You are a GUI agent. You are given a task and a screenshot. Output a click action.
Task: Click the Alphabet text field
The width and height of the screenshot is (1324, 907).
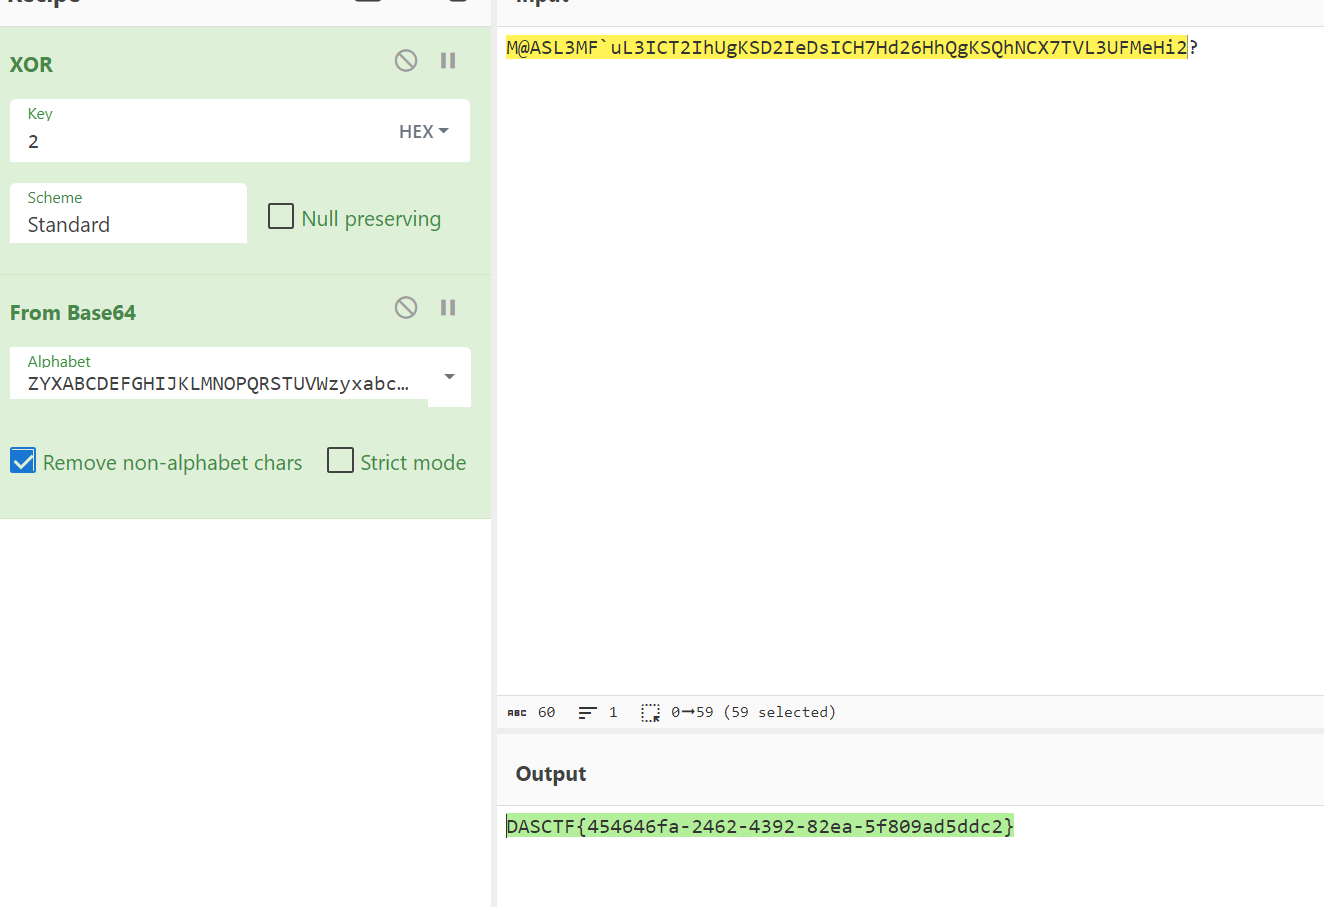click(x=218, y=384)
